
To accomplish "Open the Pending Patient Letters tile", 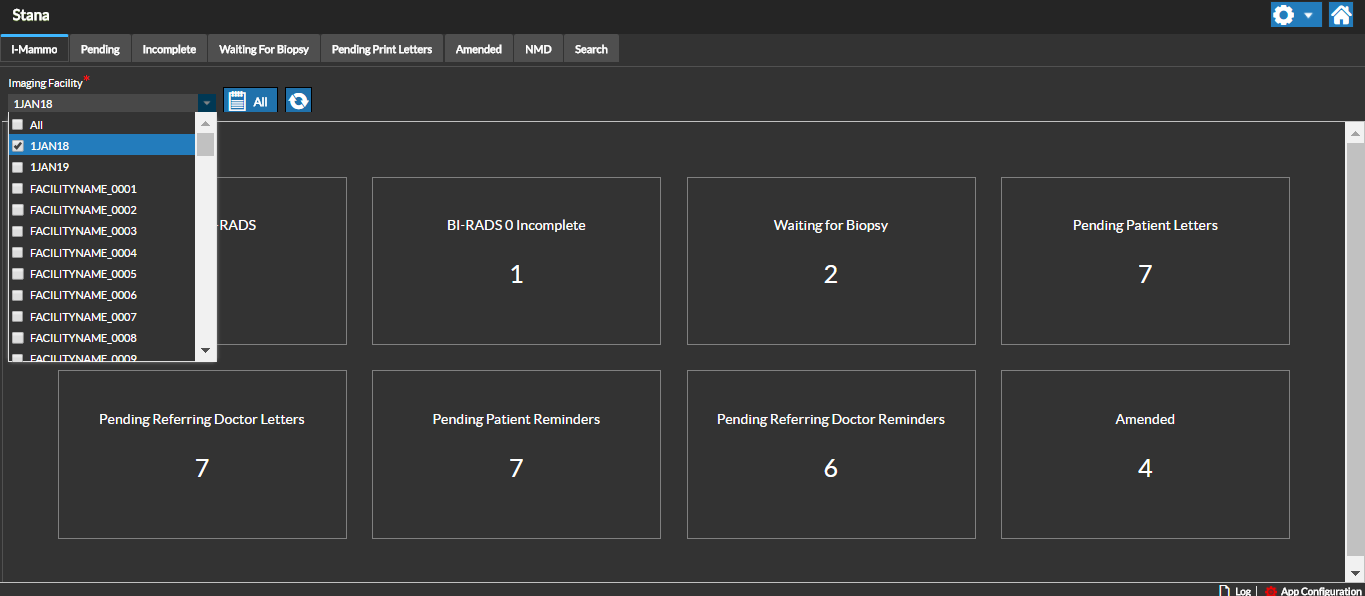I will click(1145, 260).
